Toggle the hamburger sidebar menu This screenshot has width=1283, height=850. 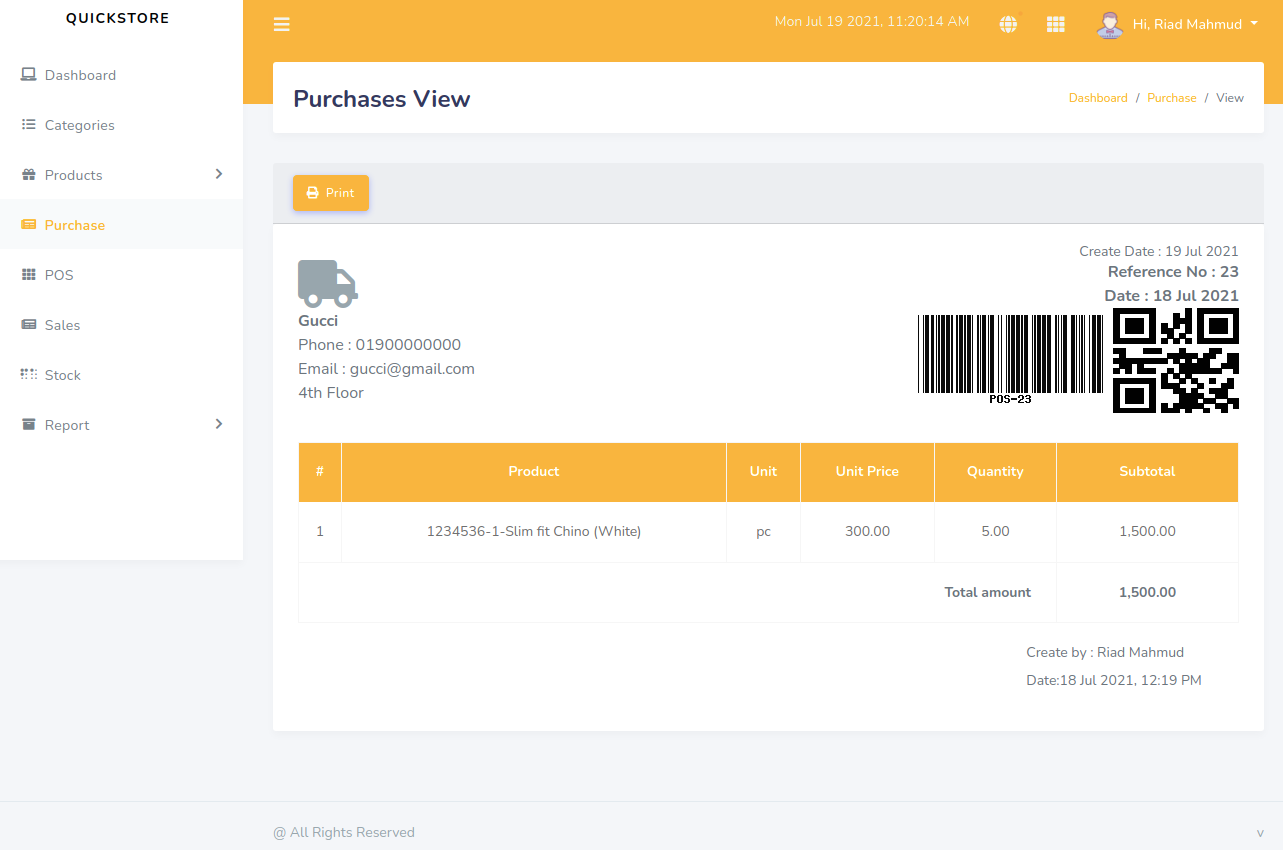tap(282, 24)
